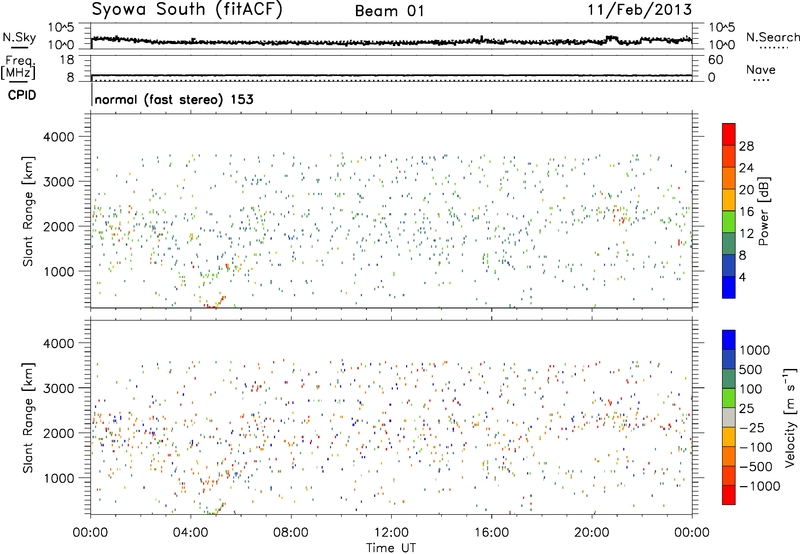Image resolution: width=800 pixels, height=554 pixels.
Task: Click the '18' frequency axis tick
Action: (67, 60)
